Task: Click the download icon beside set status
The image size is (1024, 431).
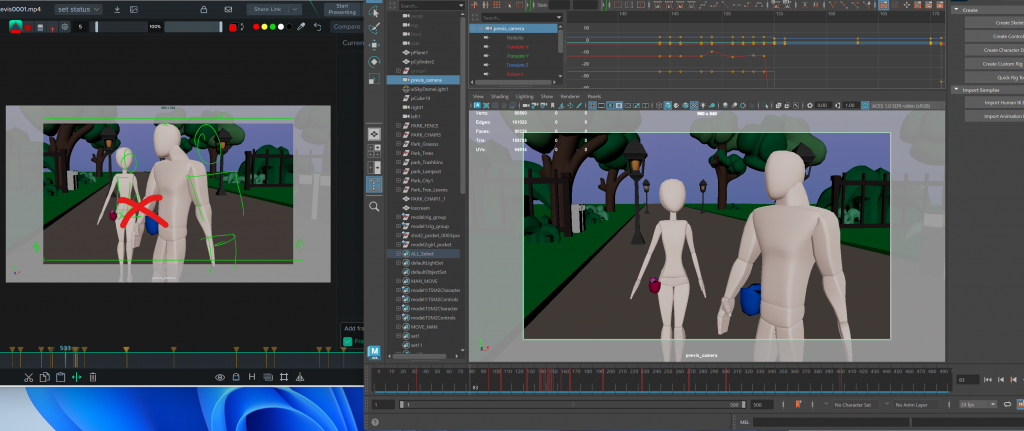Action: coord(117,9)
